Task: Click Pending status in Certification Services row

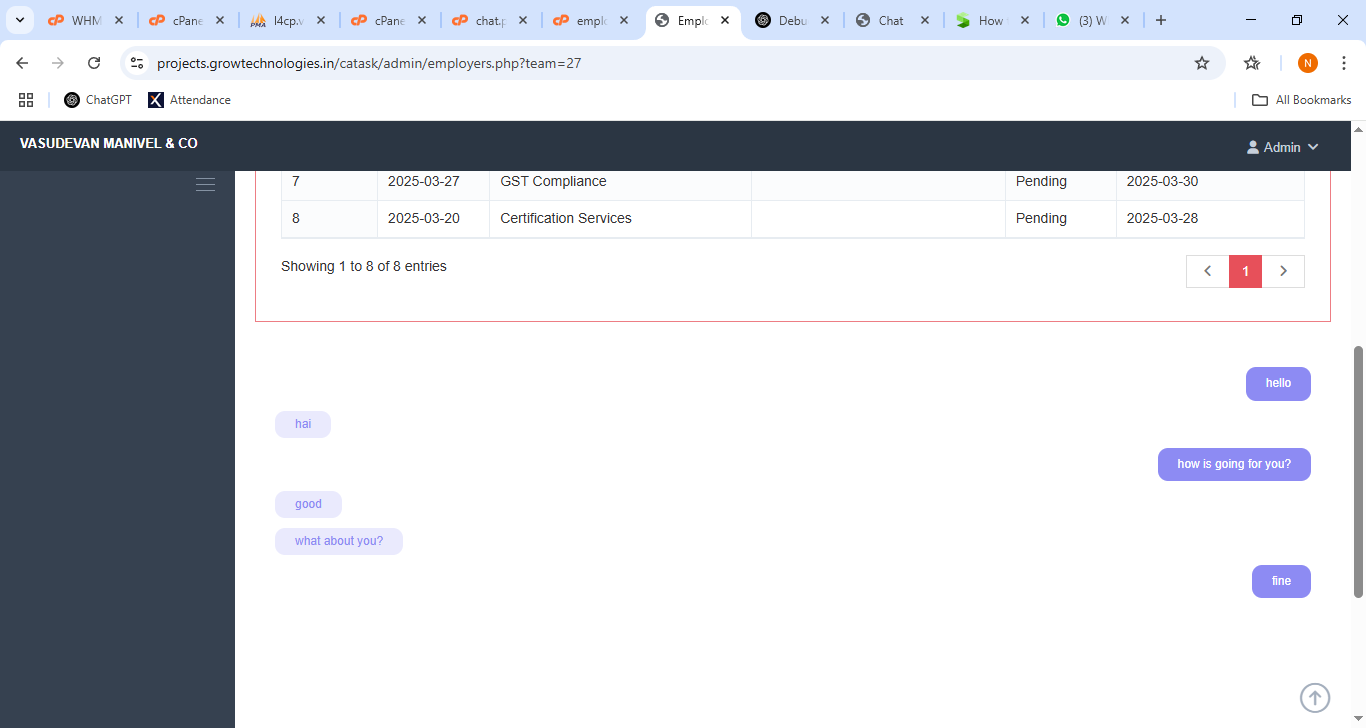Action: click(x=1060, y=219)
